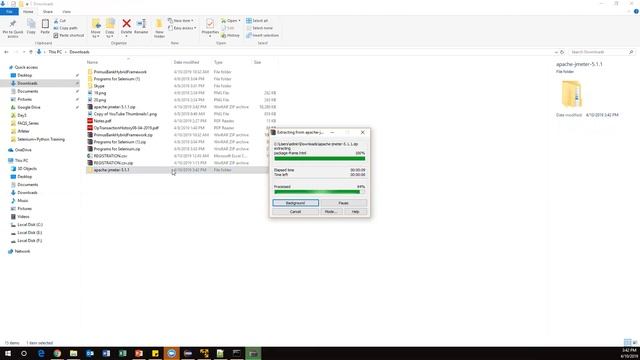Select Google Drive in the navigation pane

[29, 107]
